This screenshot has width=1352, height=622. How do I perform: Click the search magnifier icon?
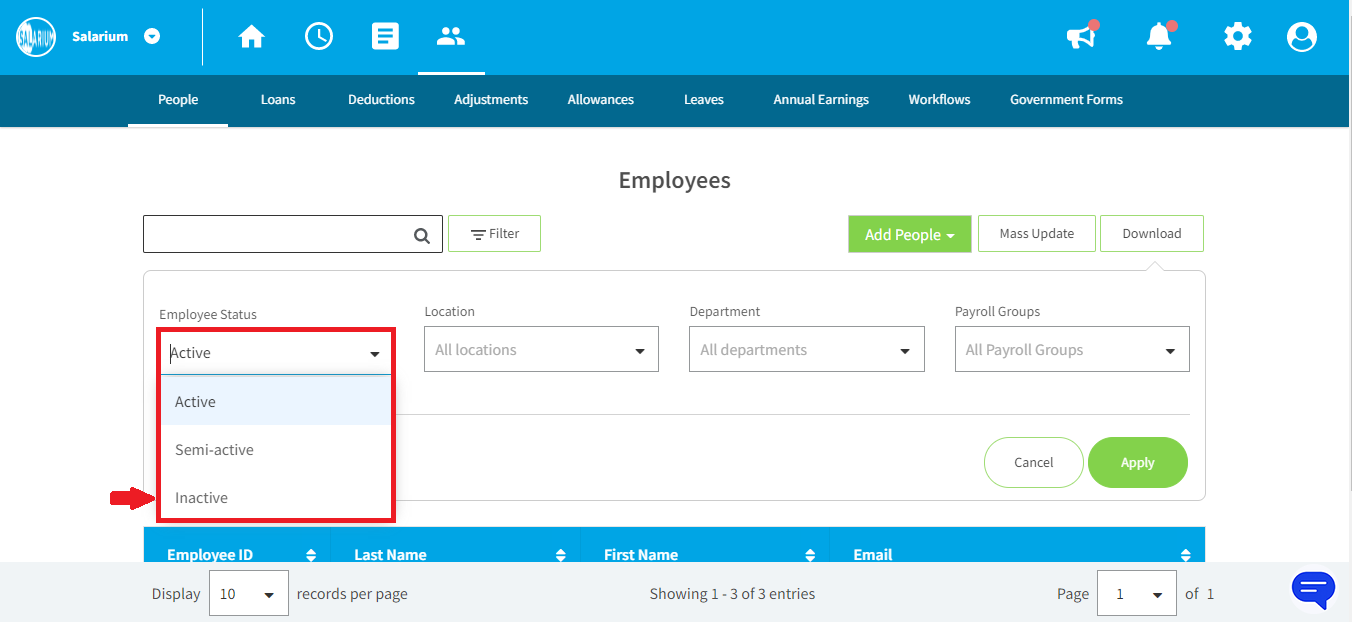pos(422,236)
